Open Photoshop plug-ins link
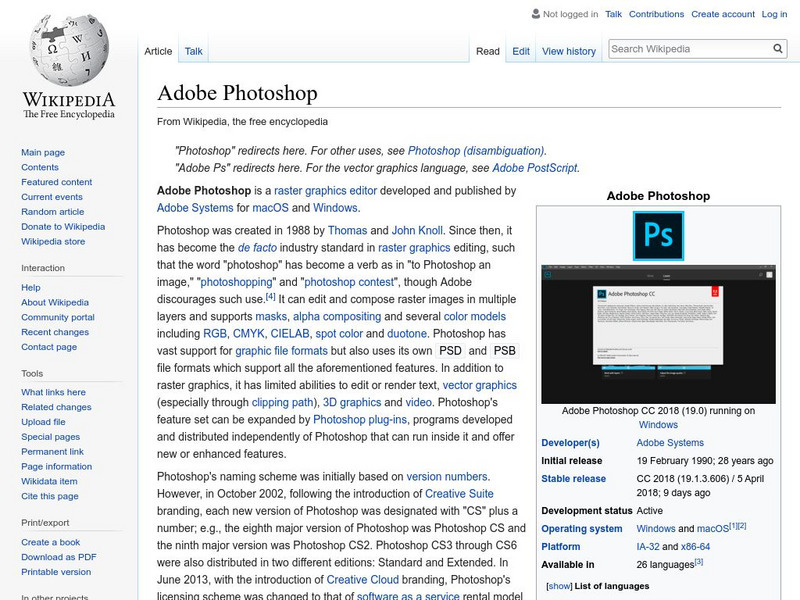The height and width of the screenshot is (600, 800). (360, 419)
